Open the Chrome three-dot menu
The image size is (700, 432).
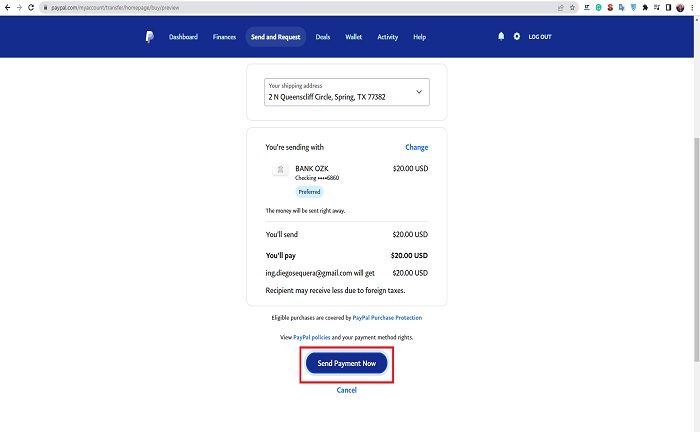click(x=692, y=7)
